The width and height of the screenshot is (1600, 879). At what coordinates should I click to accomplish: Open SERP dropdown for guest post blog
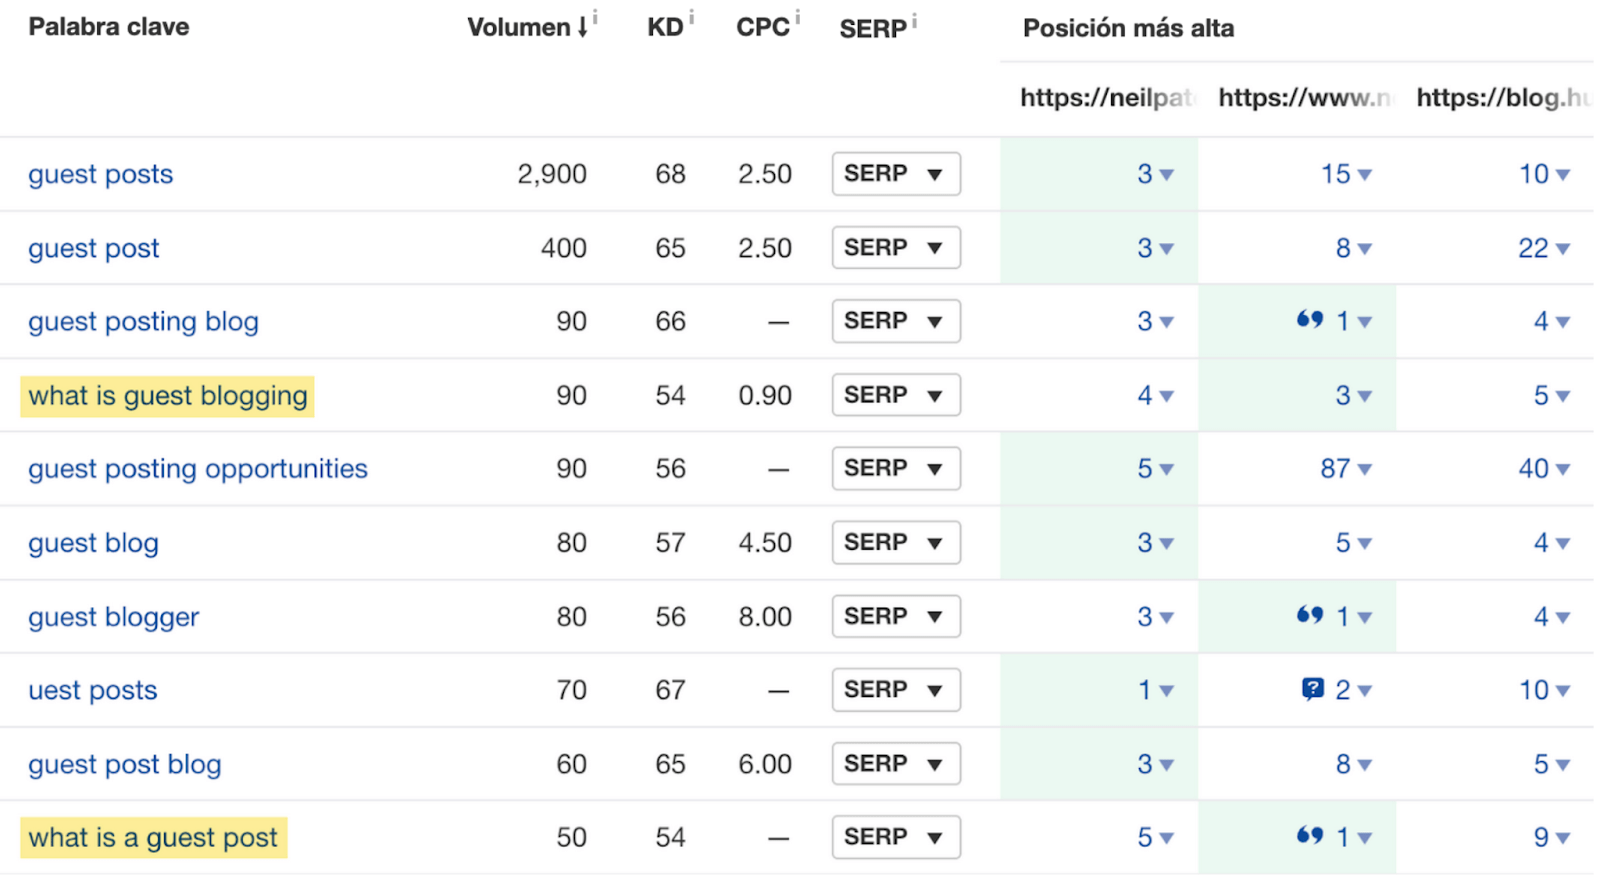coord(895,764)
